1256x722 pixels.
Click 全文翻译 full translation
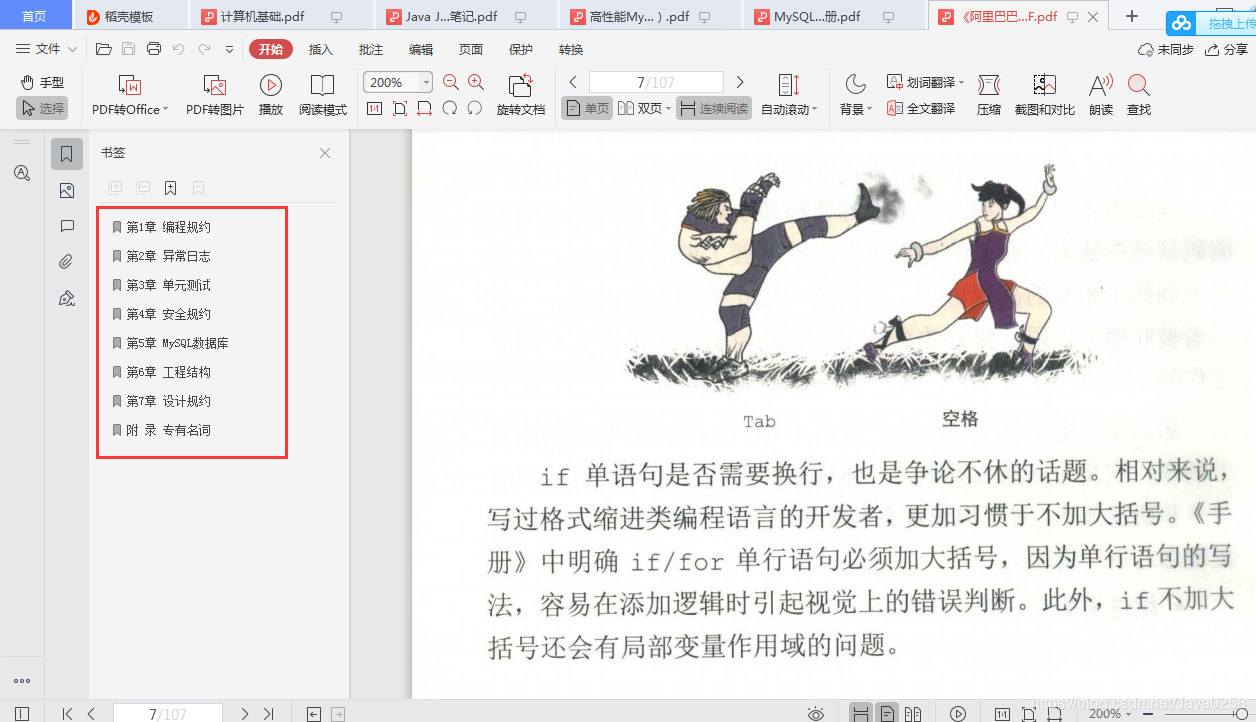(x=921, y=109)
